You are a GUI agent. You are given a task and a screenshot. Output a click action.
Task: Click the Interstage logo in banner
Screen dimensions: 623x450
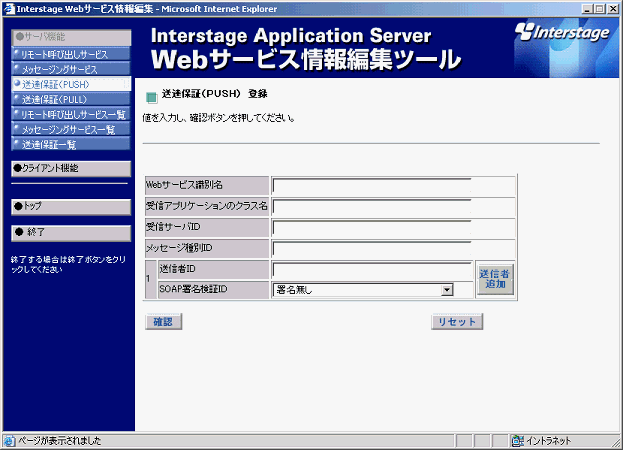(562, 33)
